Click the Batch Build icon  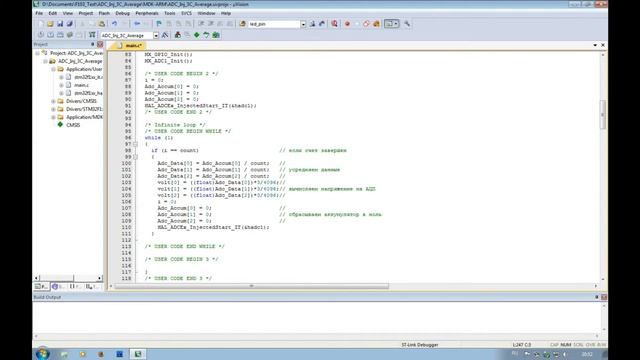click(70, 35)
